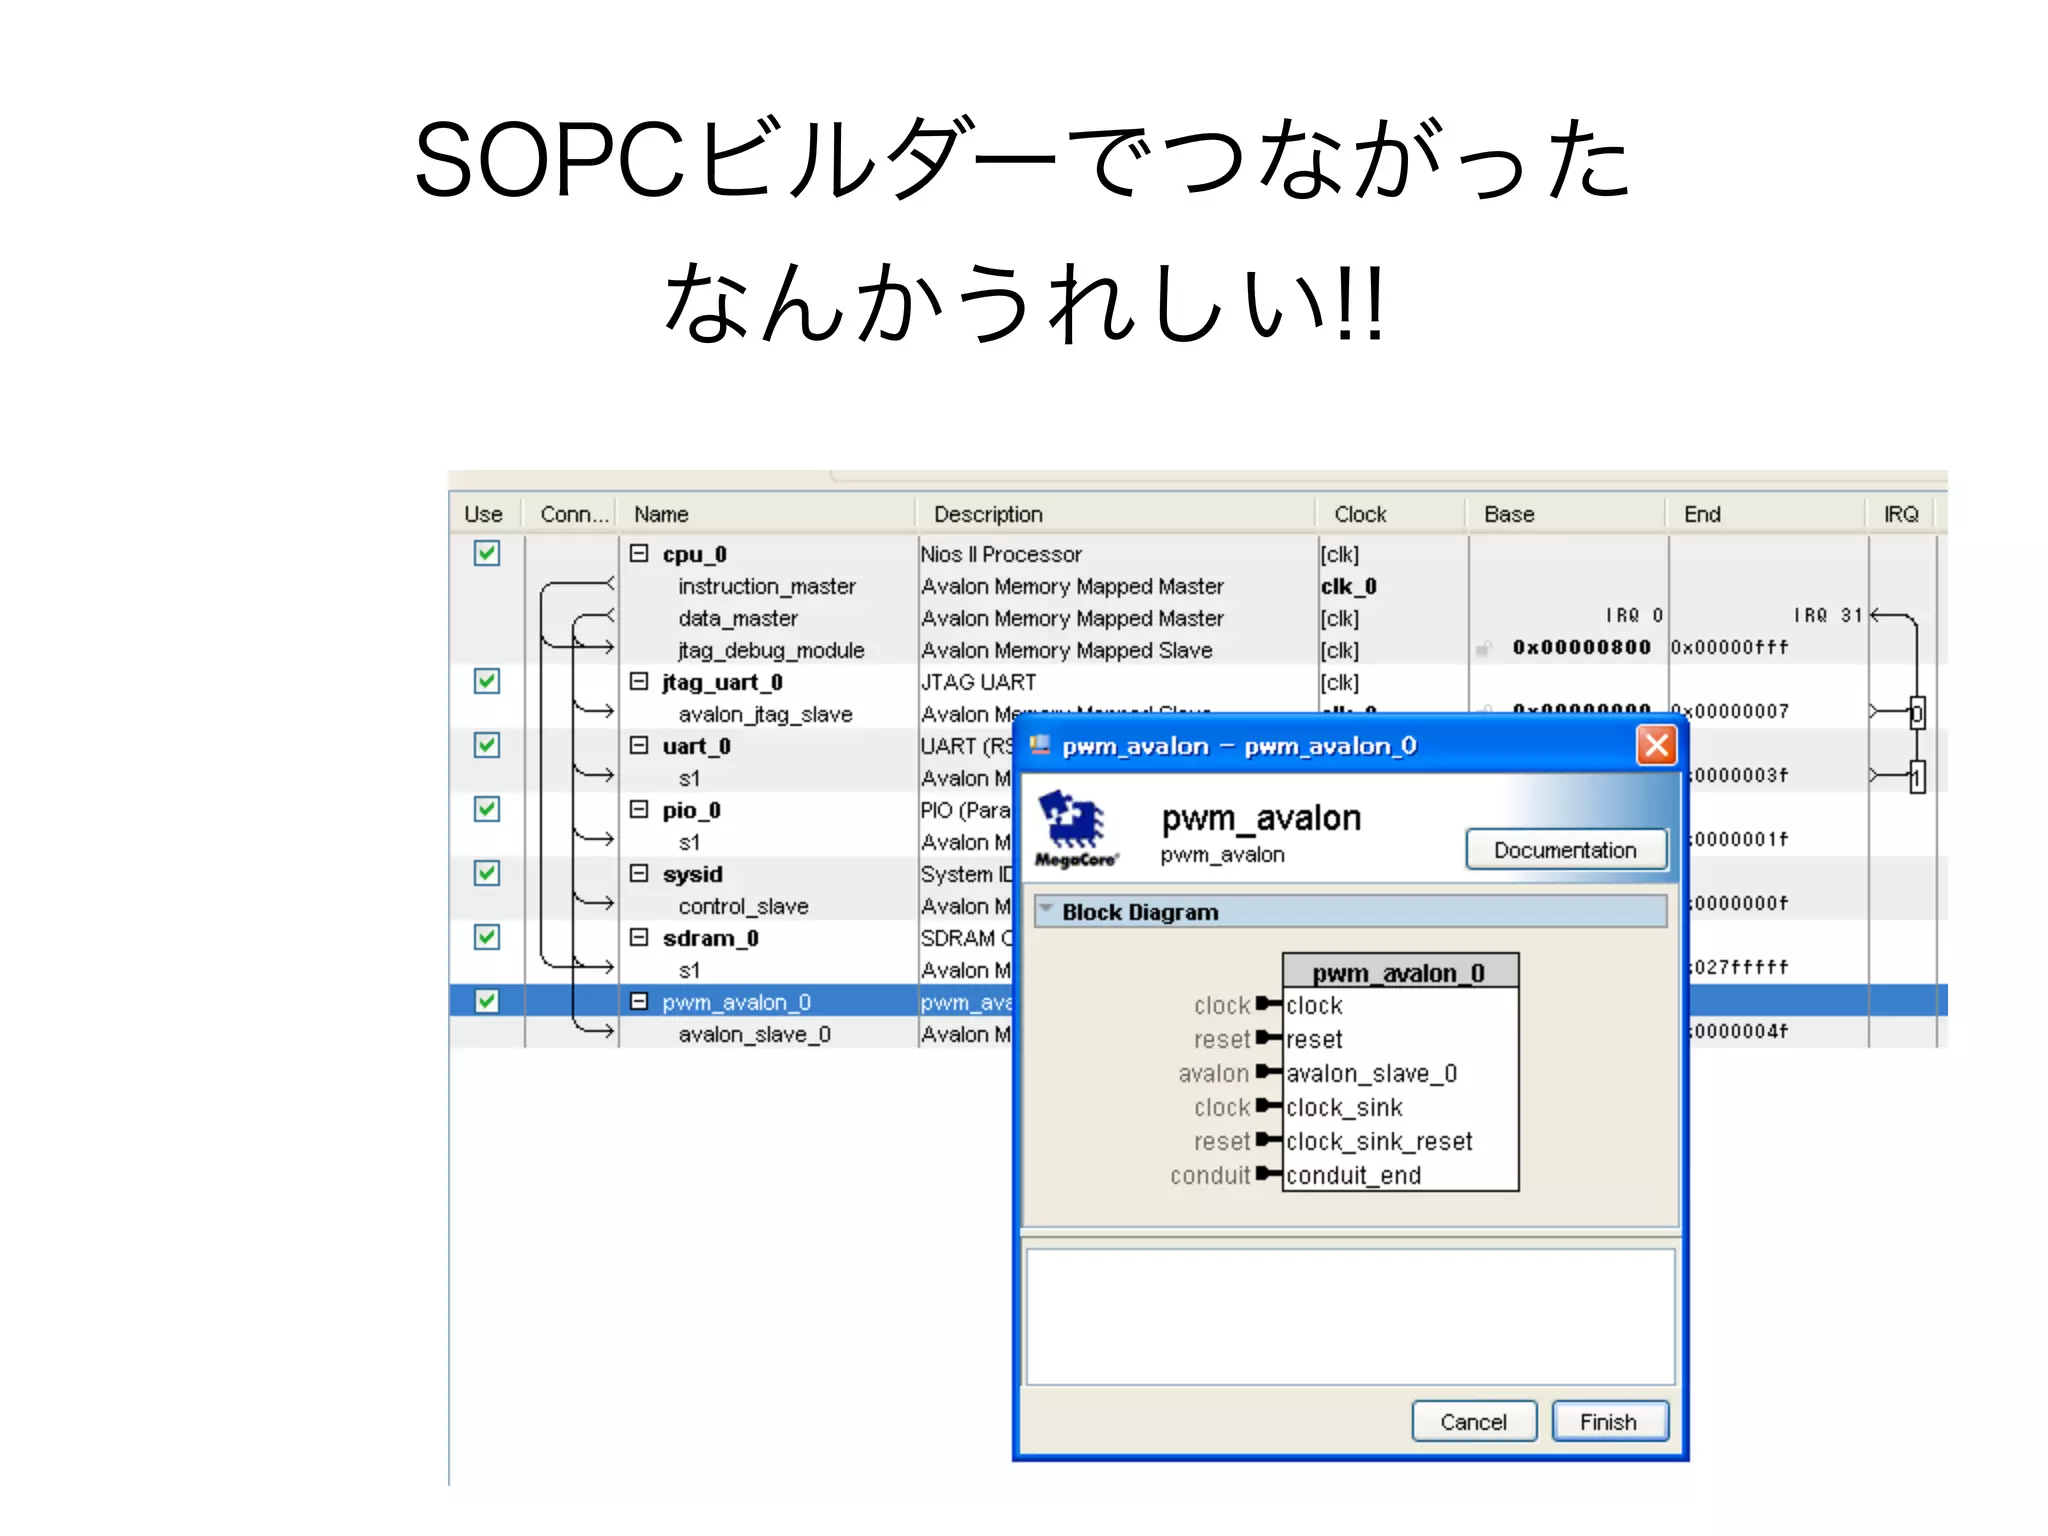Screen dimensions: 2048x1536
Task: Click the reset port connector in diagram
Action: click(x=1269, y=1038)
